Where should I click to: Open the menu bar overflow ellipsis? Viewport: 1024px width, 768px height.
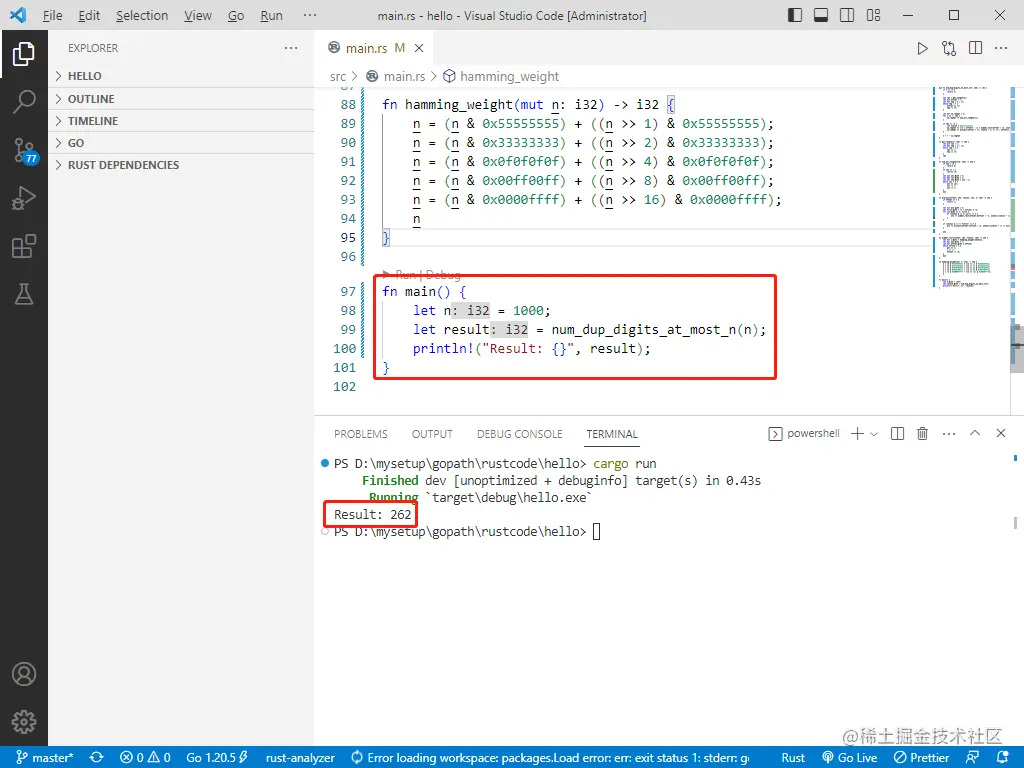pos(310,15)
